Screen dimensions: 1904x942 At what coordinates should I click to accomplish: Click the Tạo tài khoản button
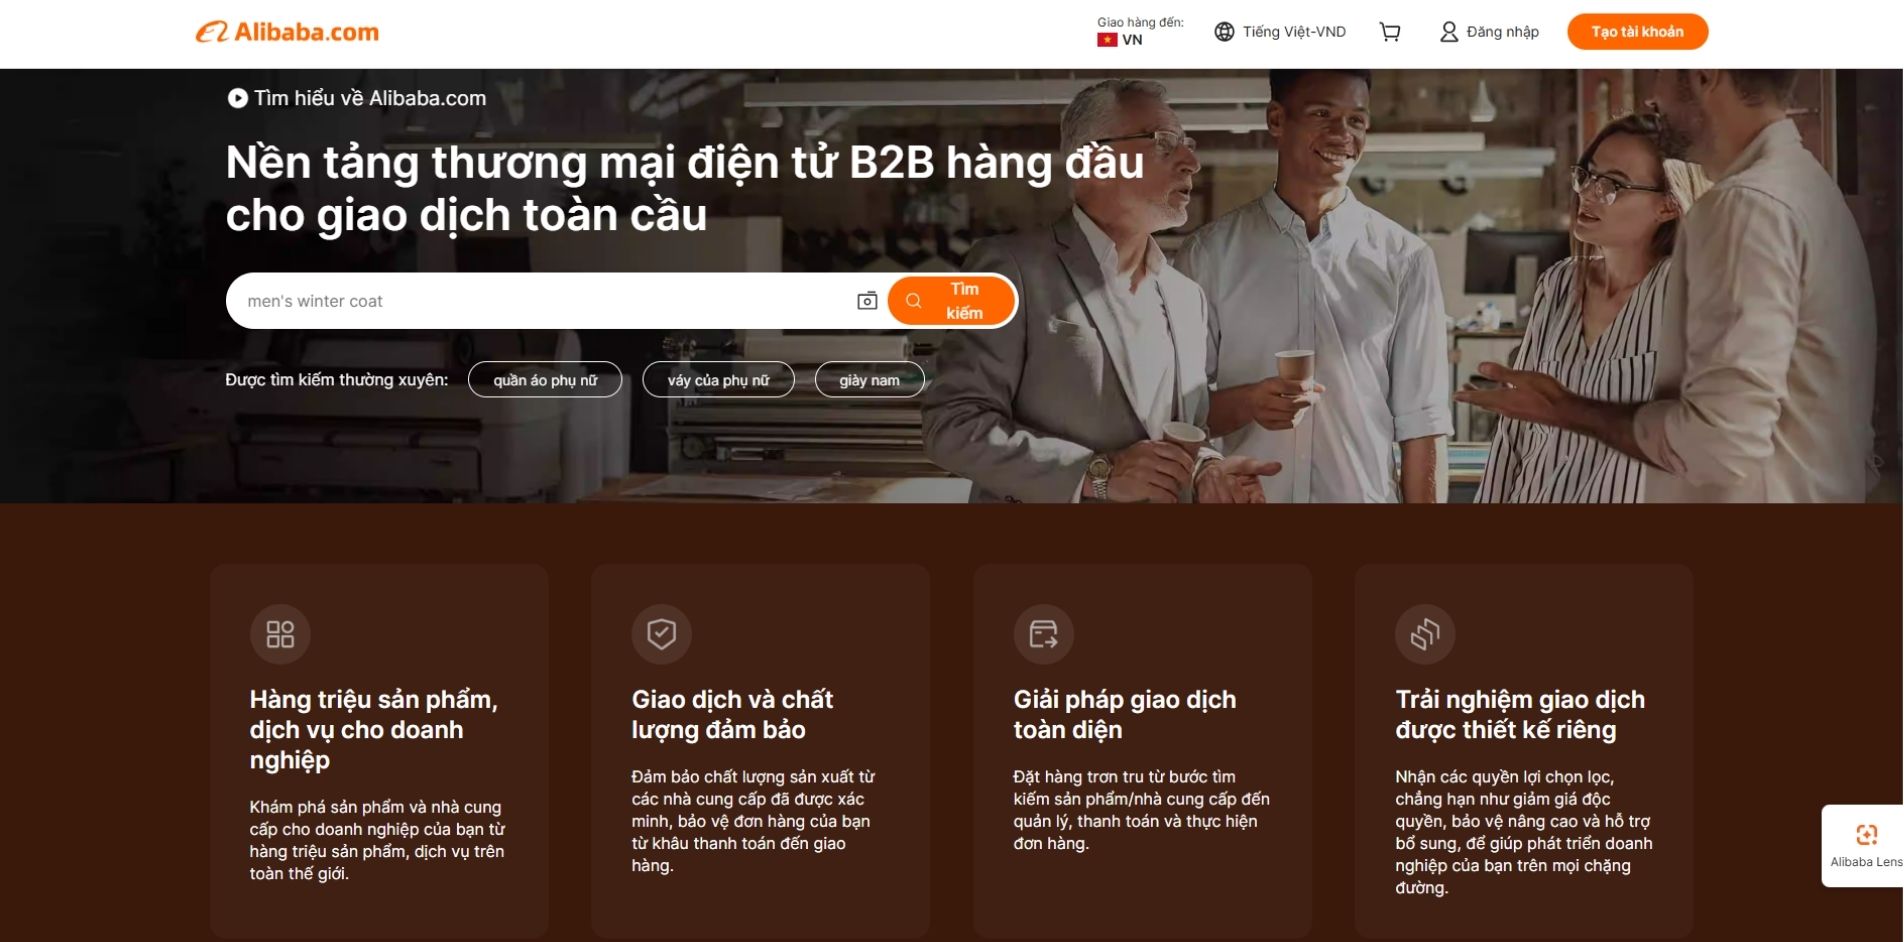point(1637,32)
